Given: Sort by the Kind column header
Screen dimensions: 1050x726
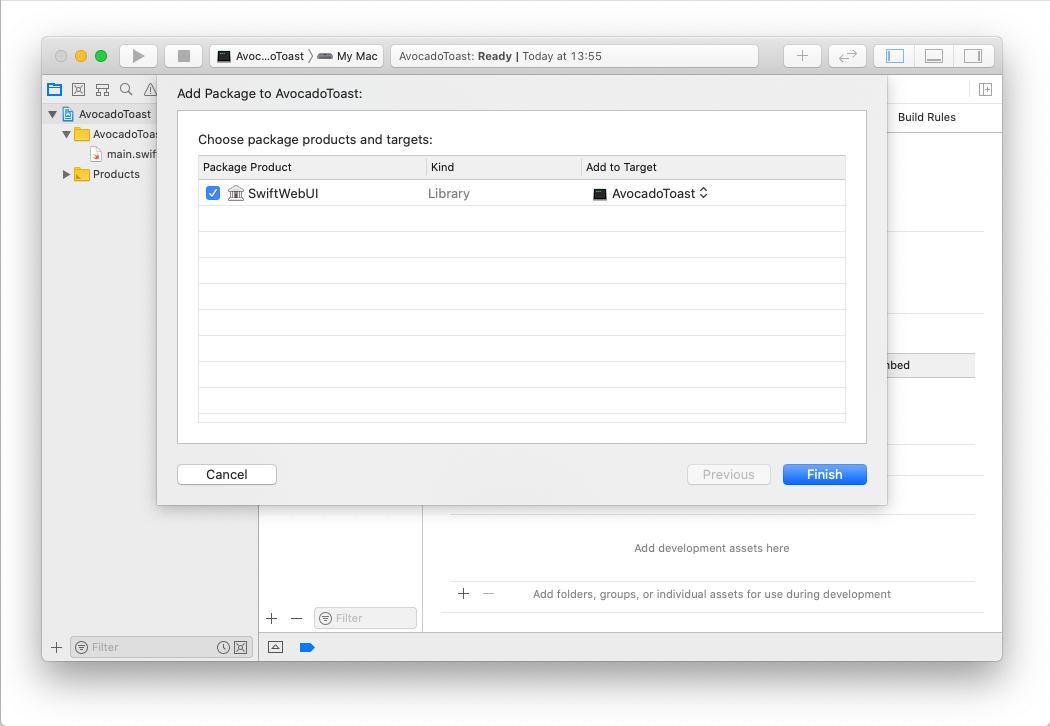Looking at the screenshot, I should (504, 167).
